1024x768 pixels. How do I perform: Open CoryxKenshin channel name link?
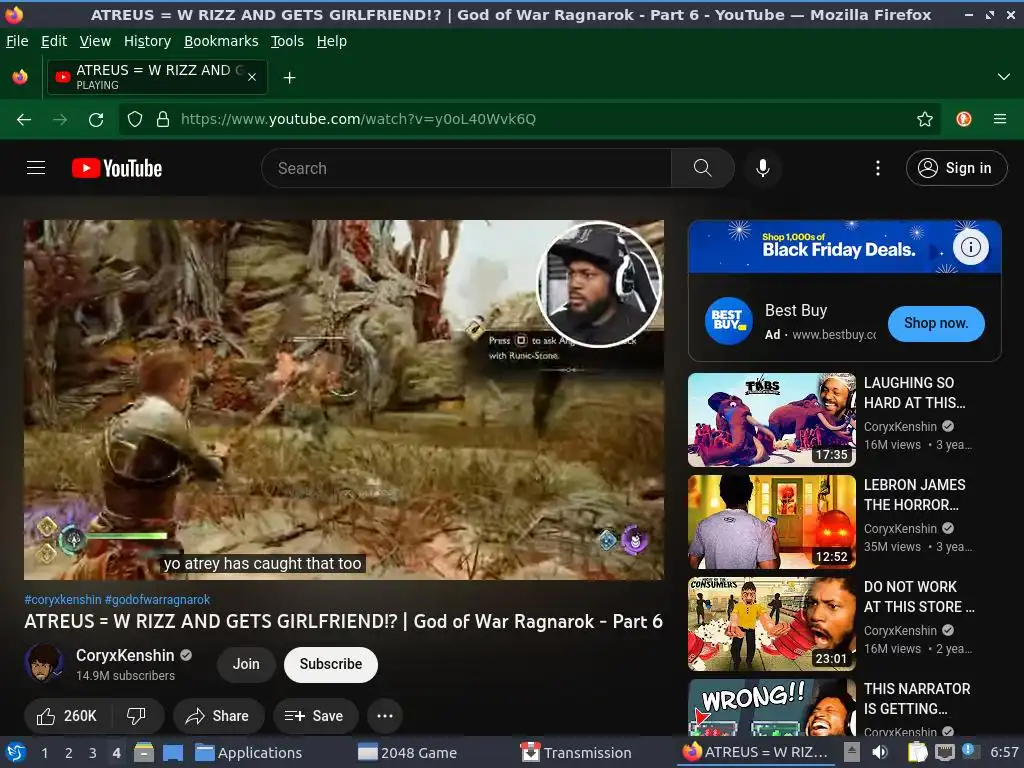click(125, 655)
